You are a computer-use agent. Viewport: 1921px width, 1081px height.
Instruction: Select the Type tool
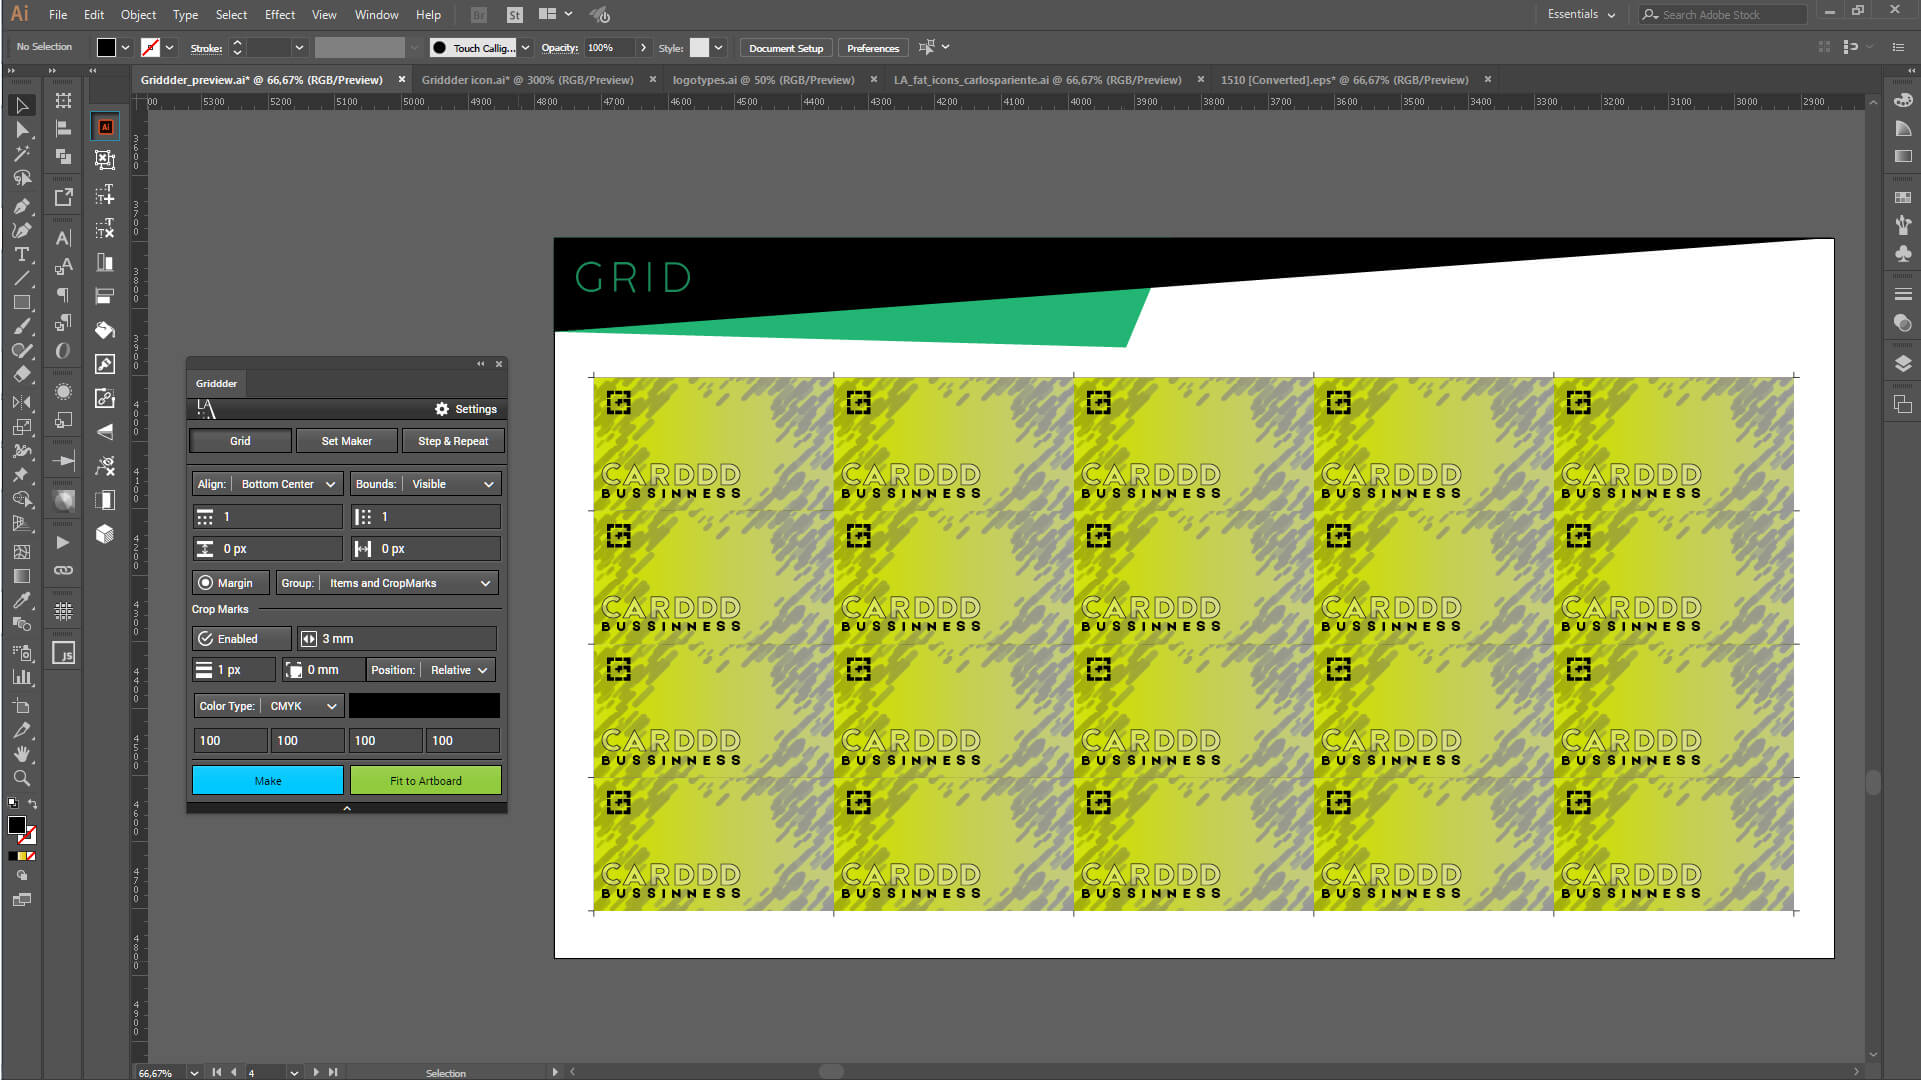22,255
